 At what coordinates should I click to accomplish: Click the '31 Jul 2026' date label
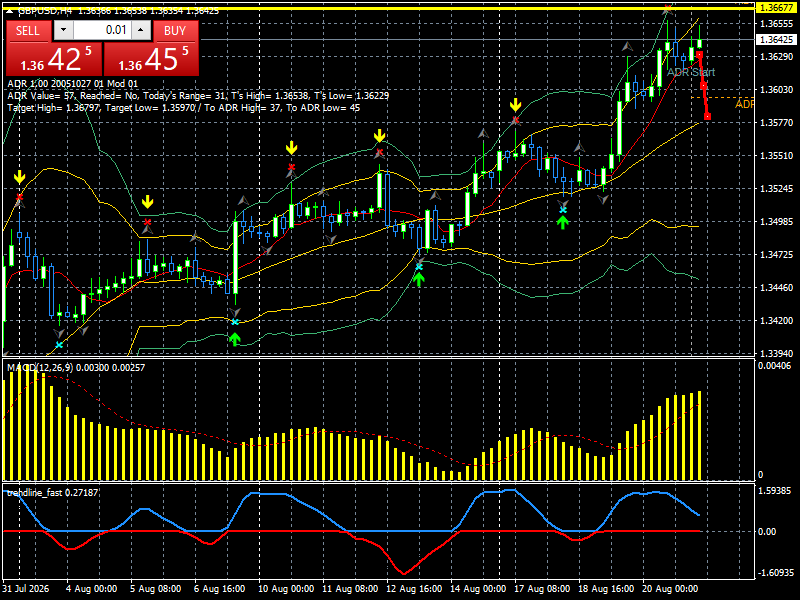pyautogui.click(x=26, y=588)
